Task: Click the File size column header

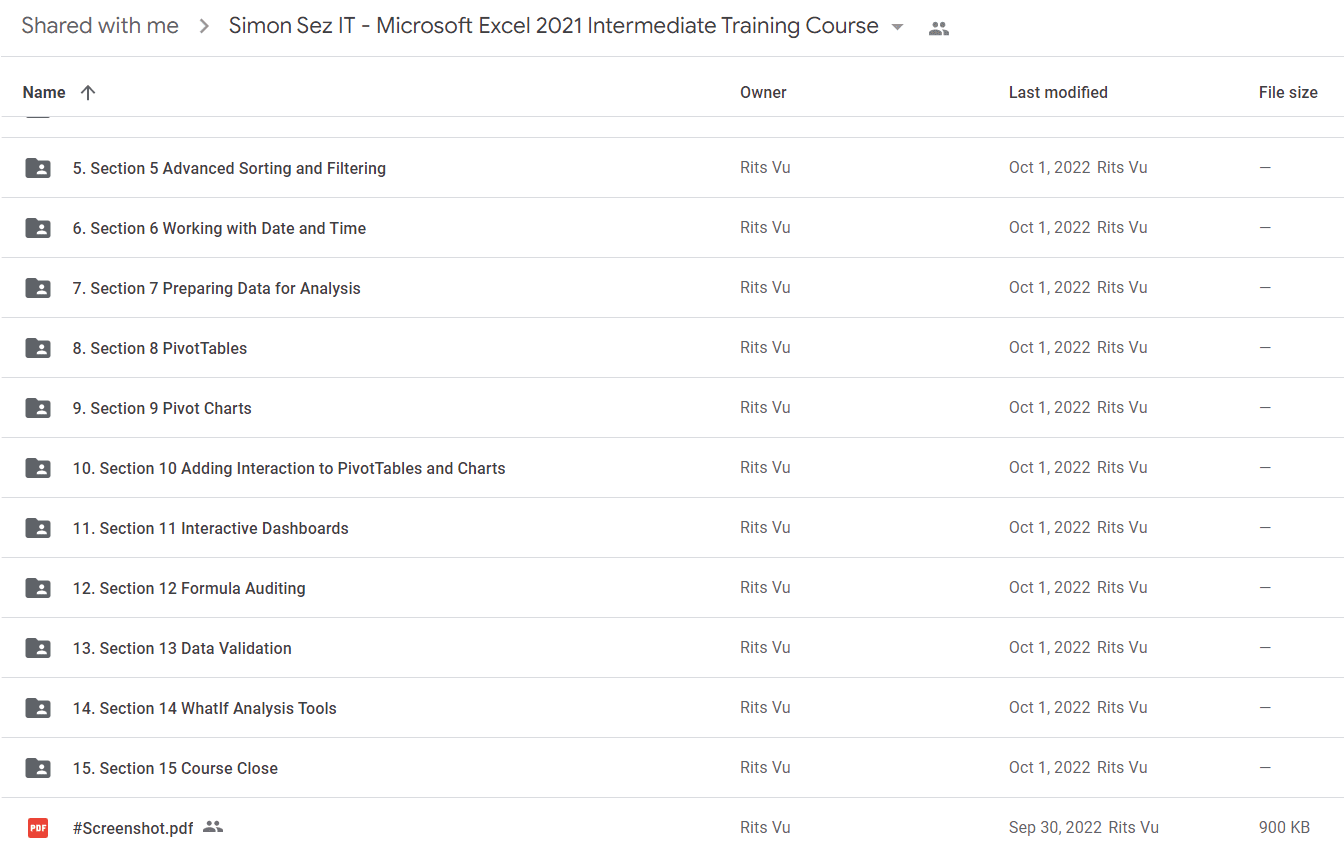Action: click(x=1288, y=92)
